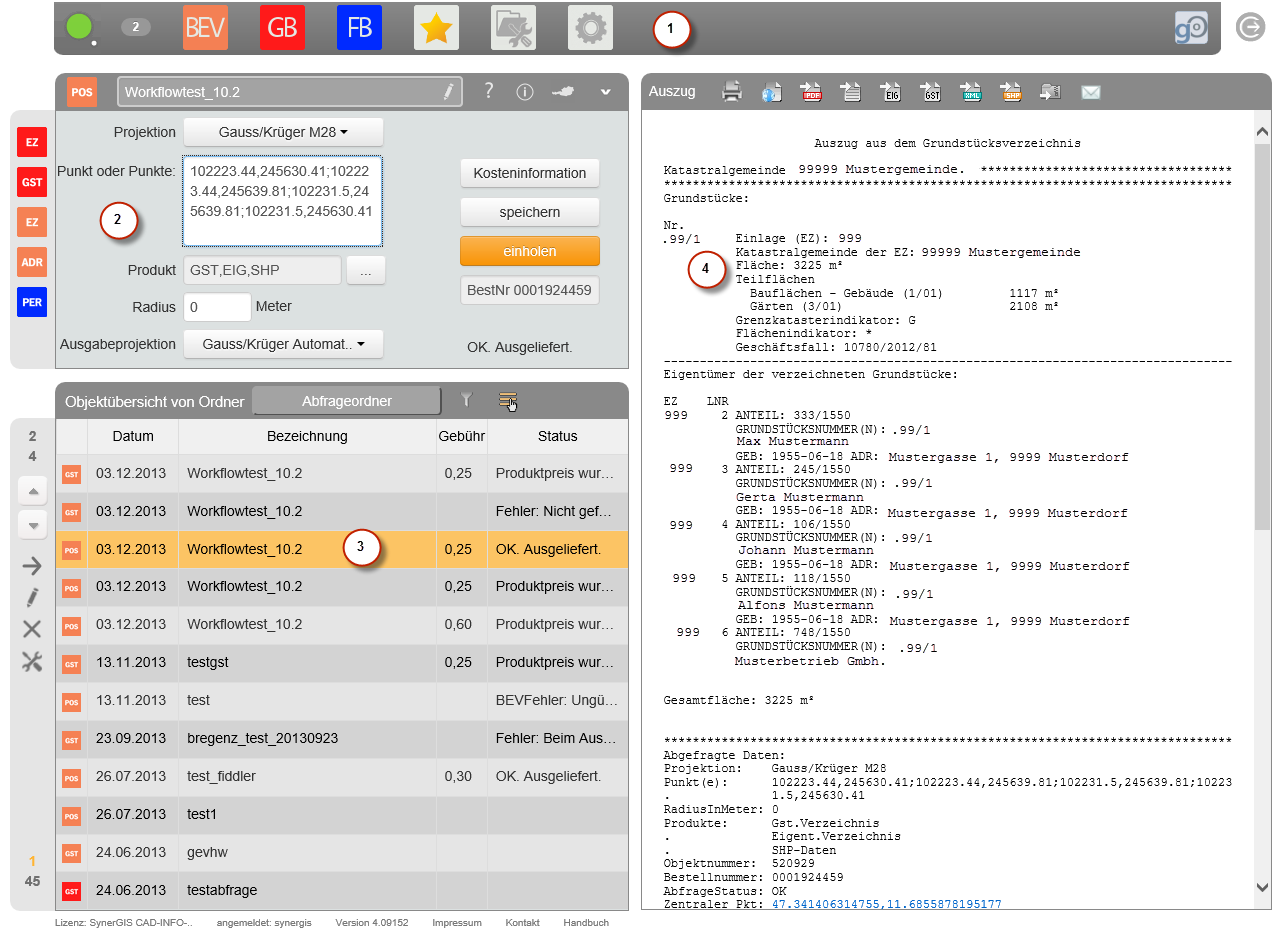Toggle the PER category in the left sidebar
Screen dimensions: 1276x944
pos(31,302)
